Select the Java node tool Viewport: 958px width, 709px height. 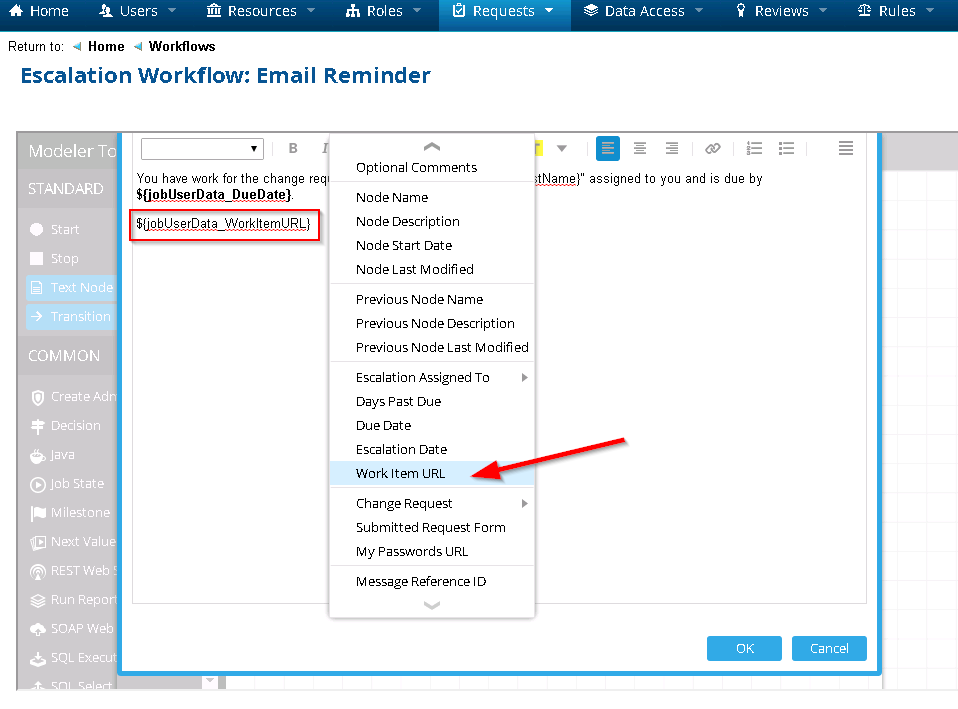[60, 455]
